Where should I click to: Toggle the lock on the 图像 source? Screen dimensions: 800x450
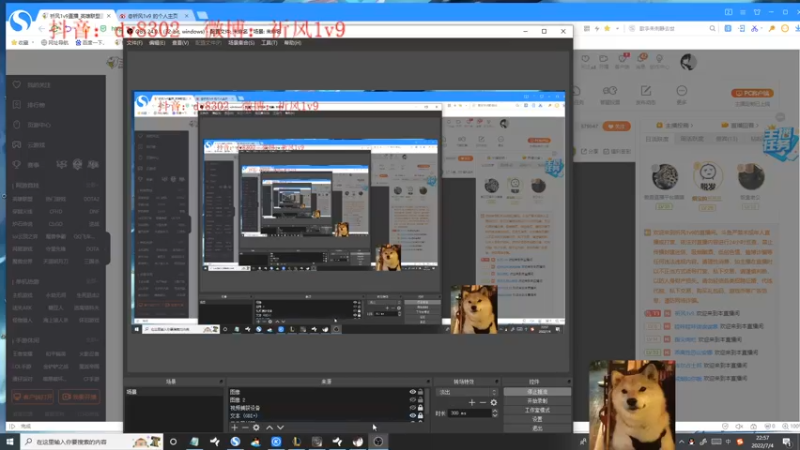[420, 392]
